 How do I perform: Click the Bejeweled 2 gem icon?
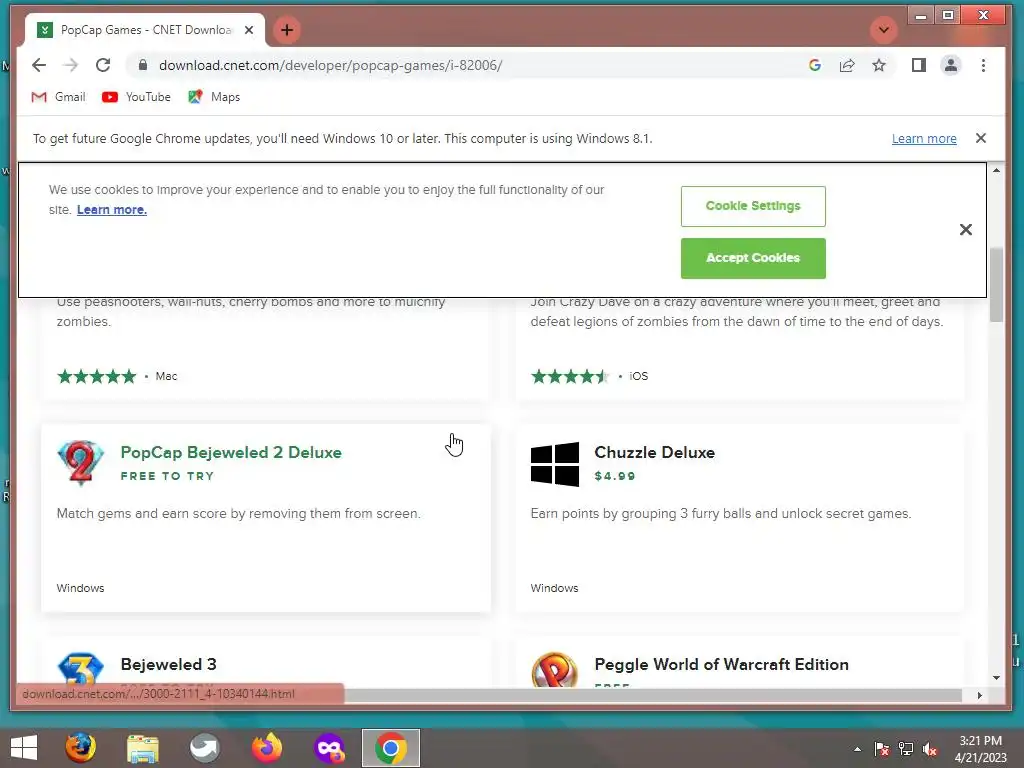[x=80, y=463]
